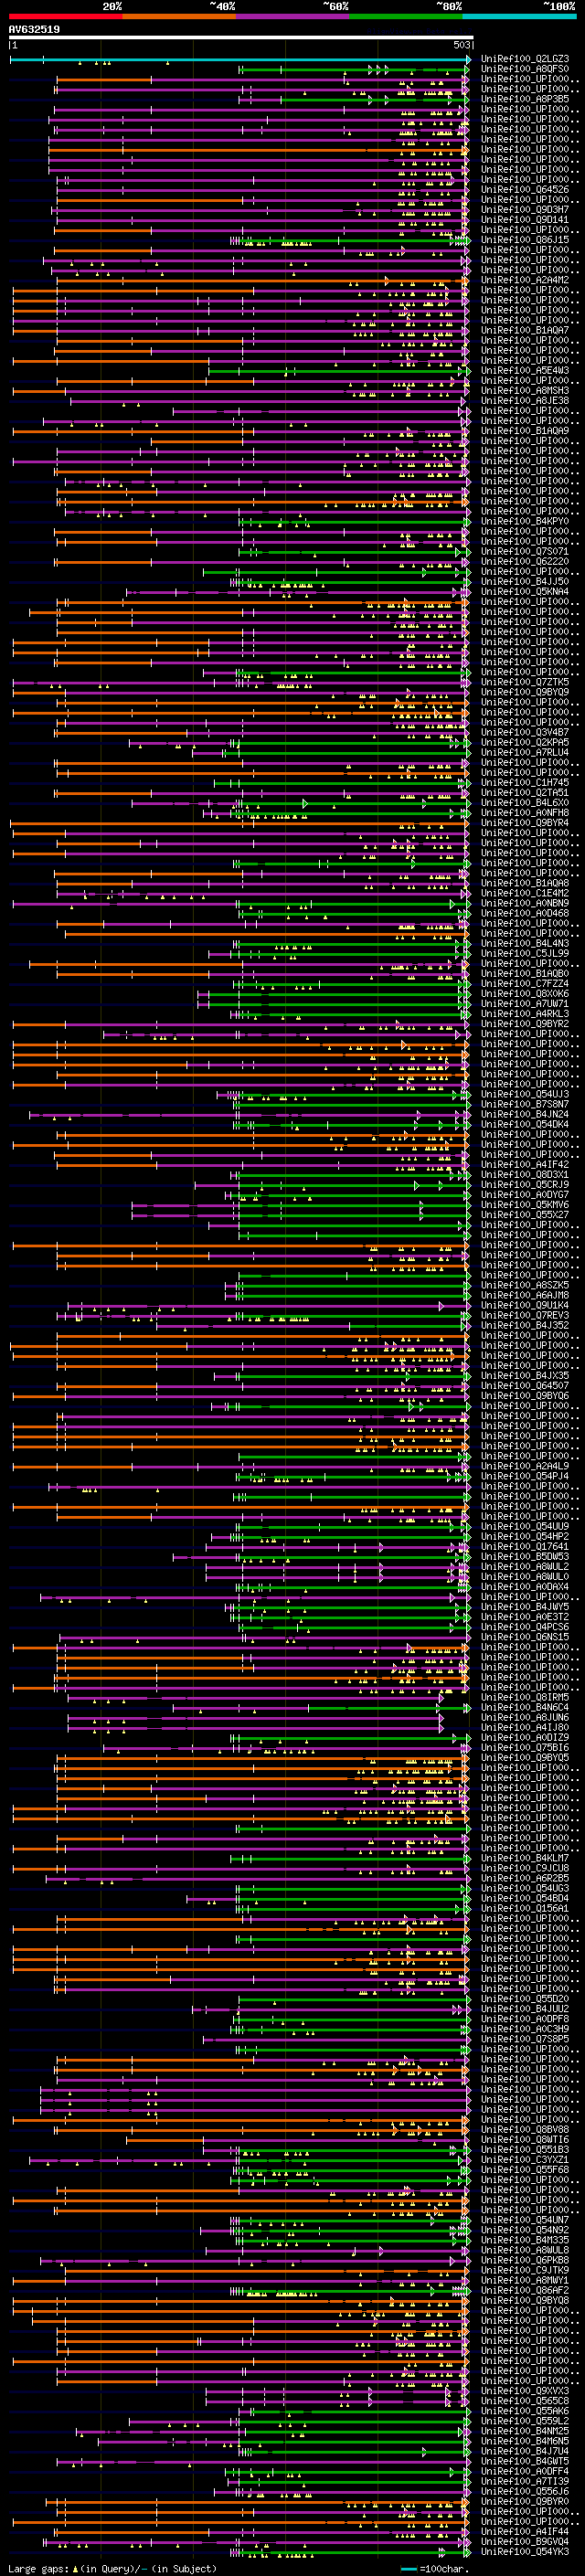Open the UniRef100_A8MSH3 hit
The width and height of the screenshot is (585, 2576).
524,391
